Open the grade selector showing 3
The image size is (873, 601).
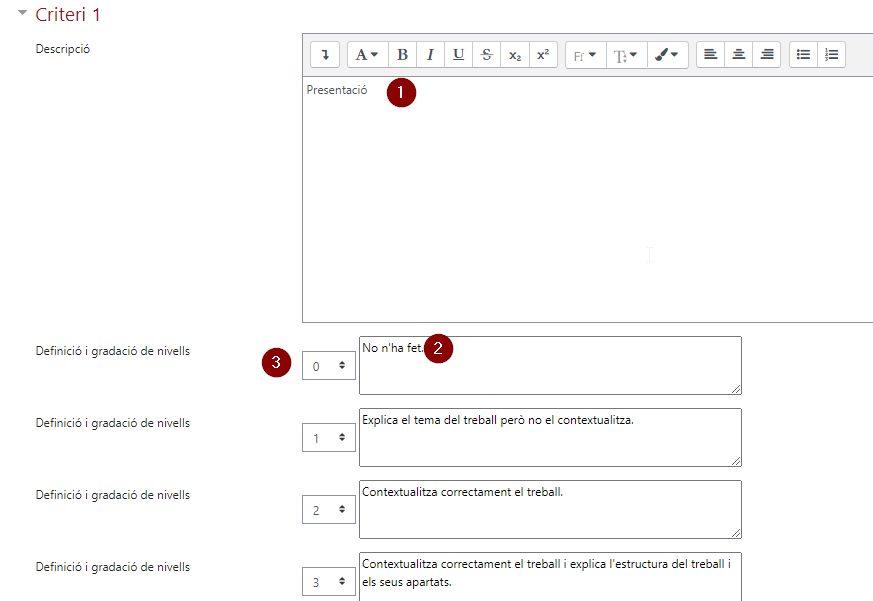point(328,582)
